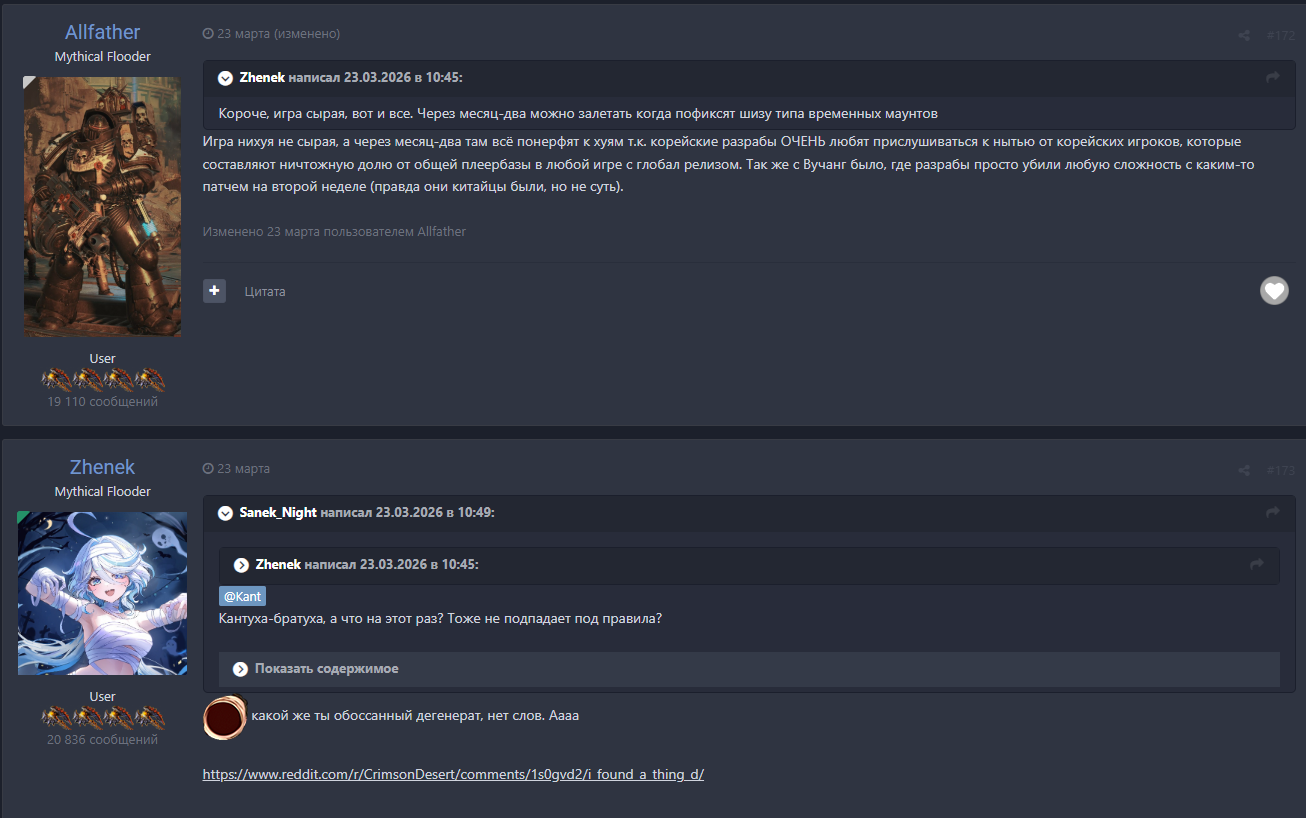Screen dimensions: 1306x818
Task: Open Zhenek's profile from username heading
Action: tap(102, 467)
